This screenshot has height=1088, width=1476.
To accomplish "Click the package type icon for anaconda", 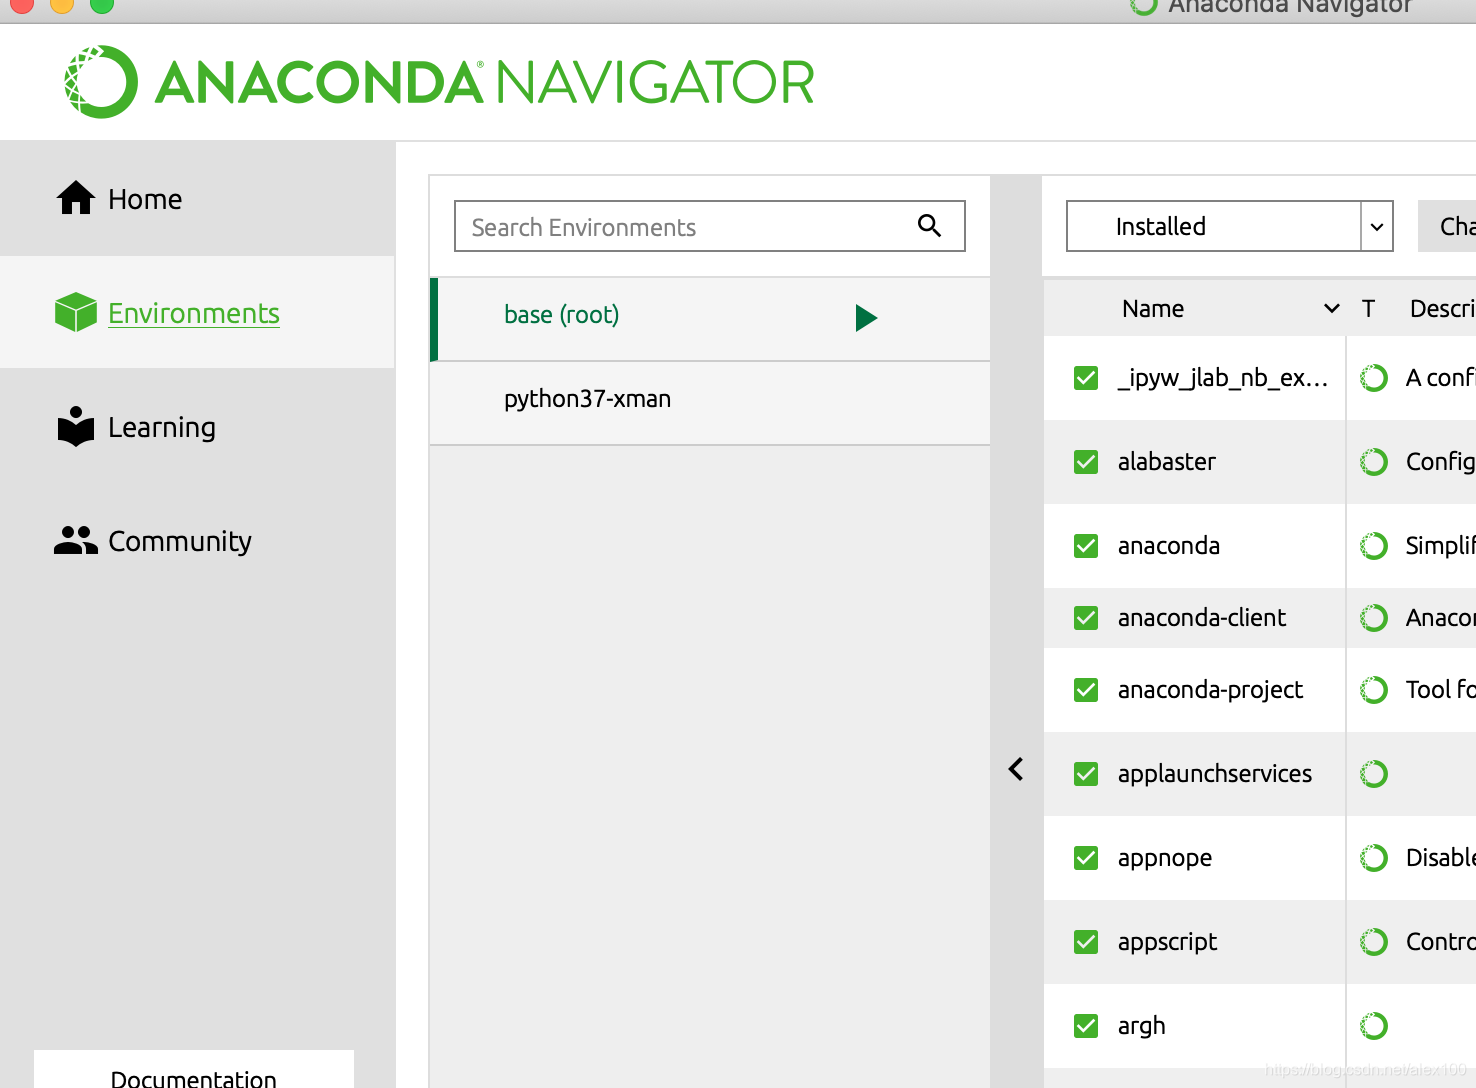I will [x=1374, y=546].
